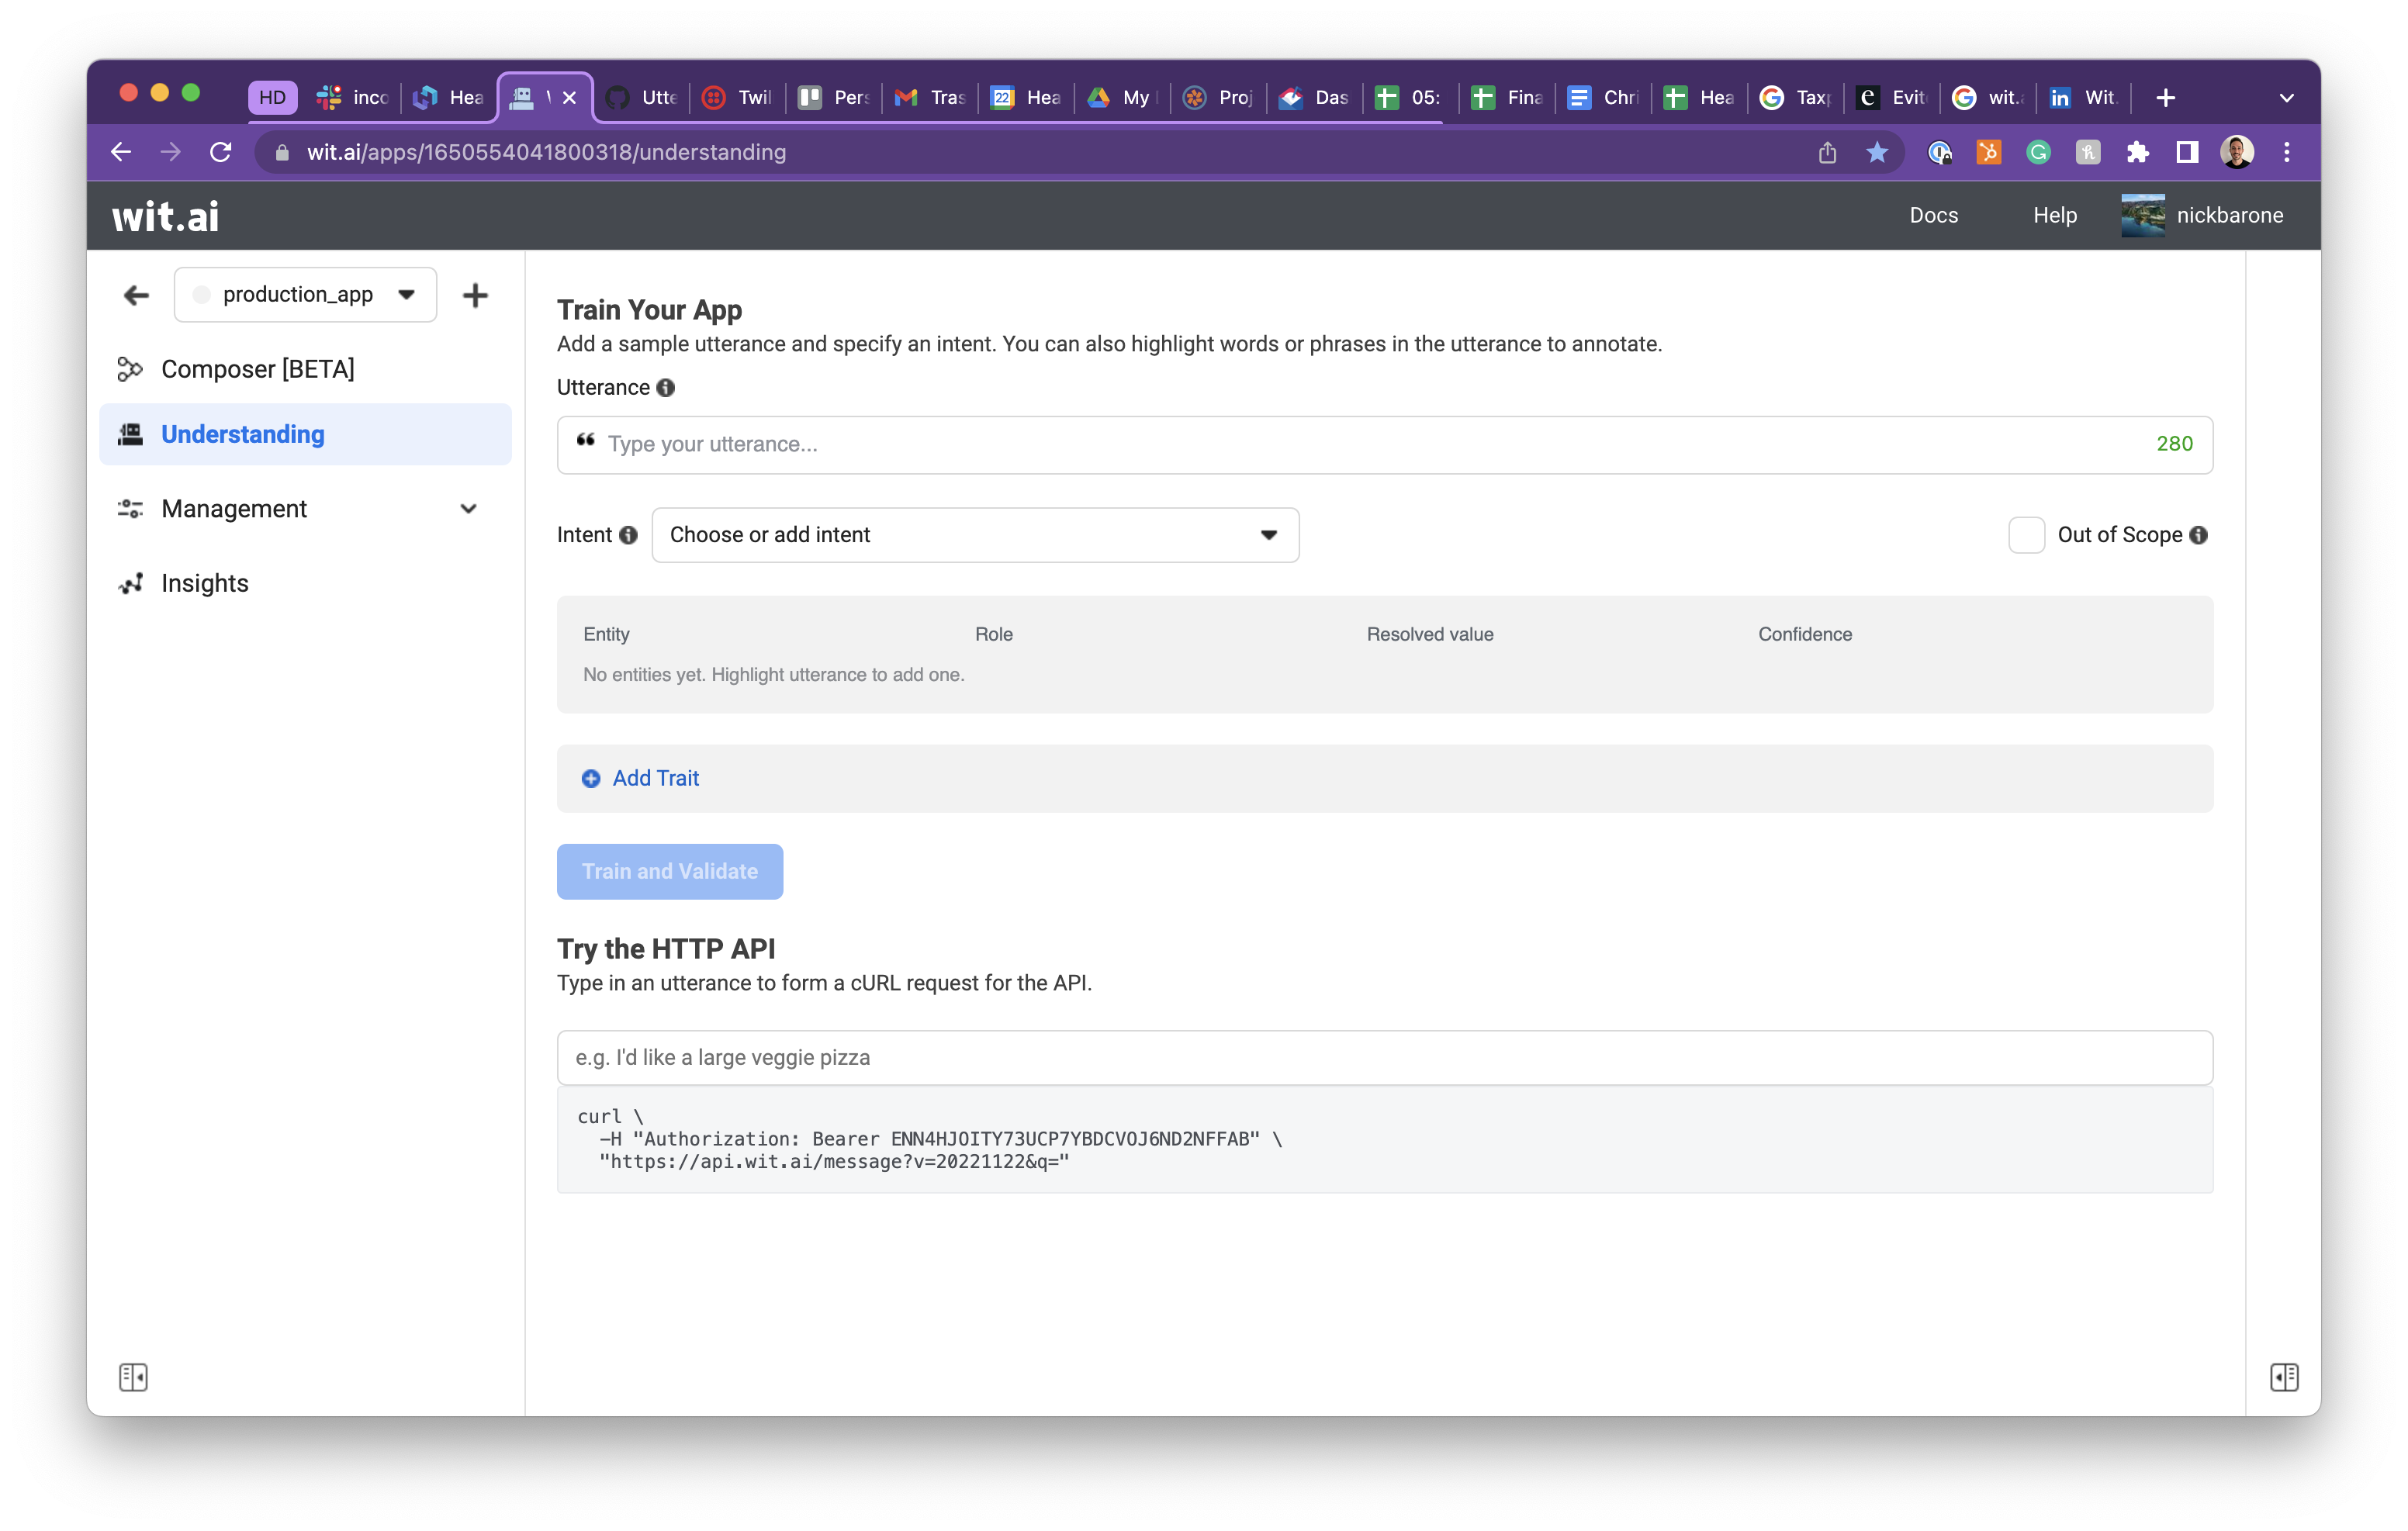Select the Composer [BETA] section
The image size is (2408, 1531).
[257, 368]
